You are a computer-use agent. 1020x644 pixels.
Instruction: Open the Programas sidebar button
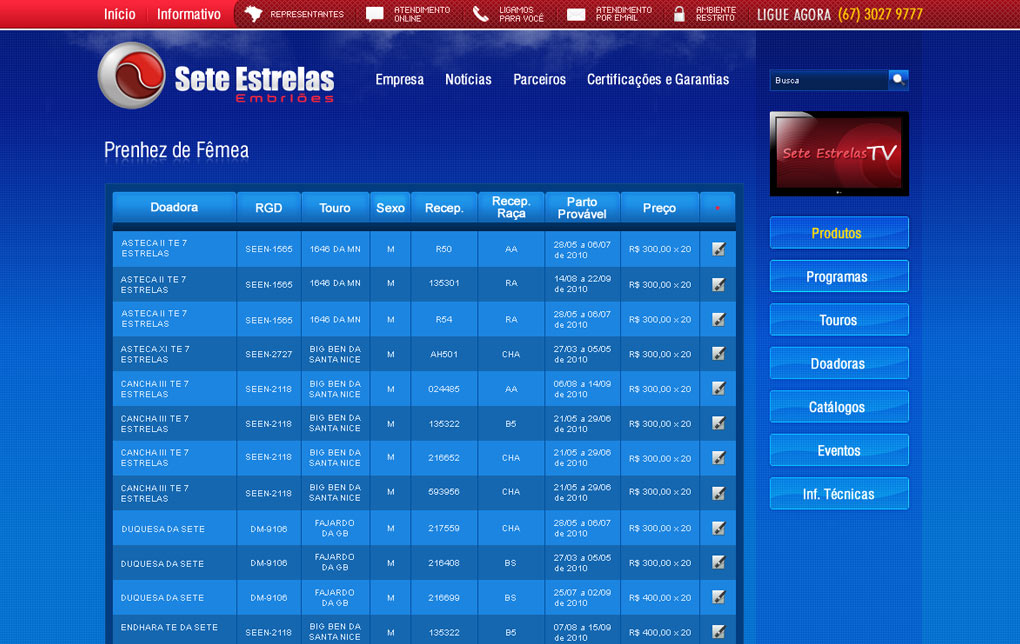pyautogui.click(x=839, y=276)
